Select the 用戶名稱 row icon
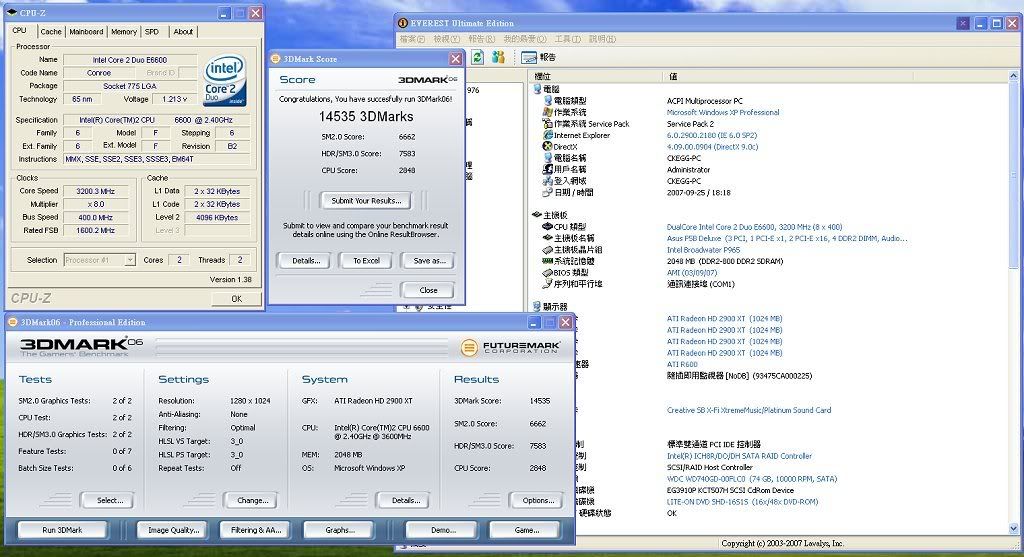This screenshot has height=557, width=1024. coord(548,169)
